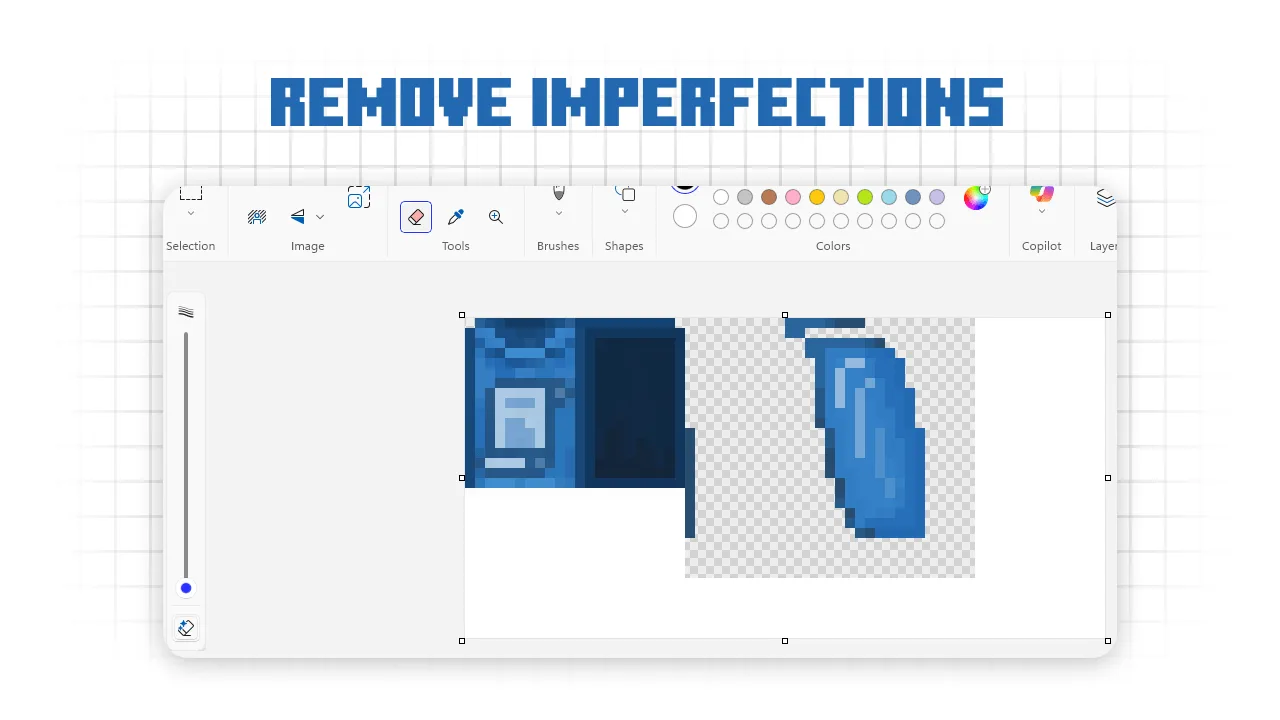The image size is (1280, 720).
Task: Pick a color with the Color picker tool
Action: tap(455, 217)
